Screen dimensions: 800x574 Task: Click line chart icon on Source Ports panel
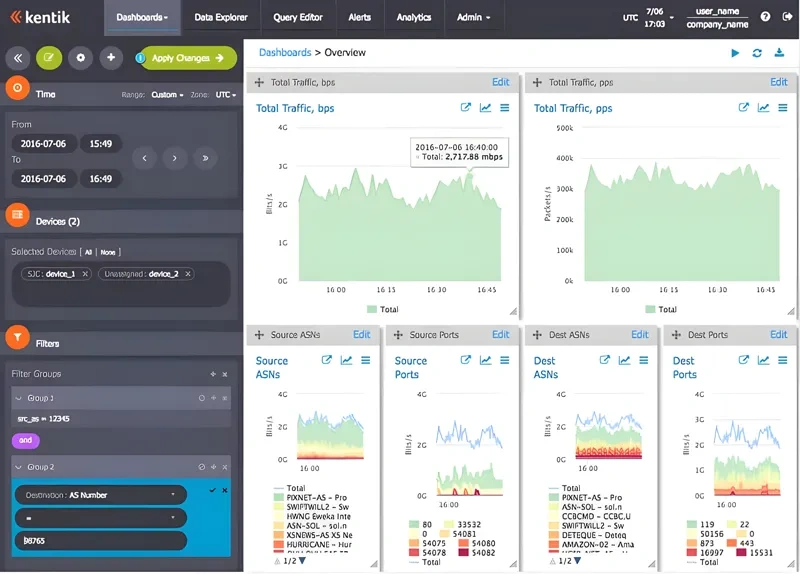tap(484, 361)
